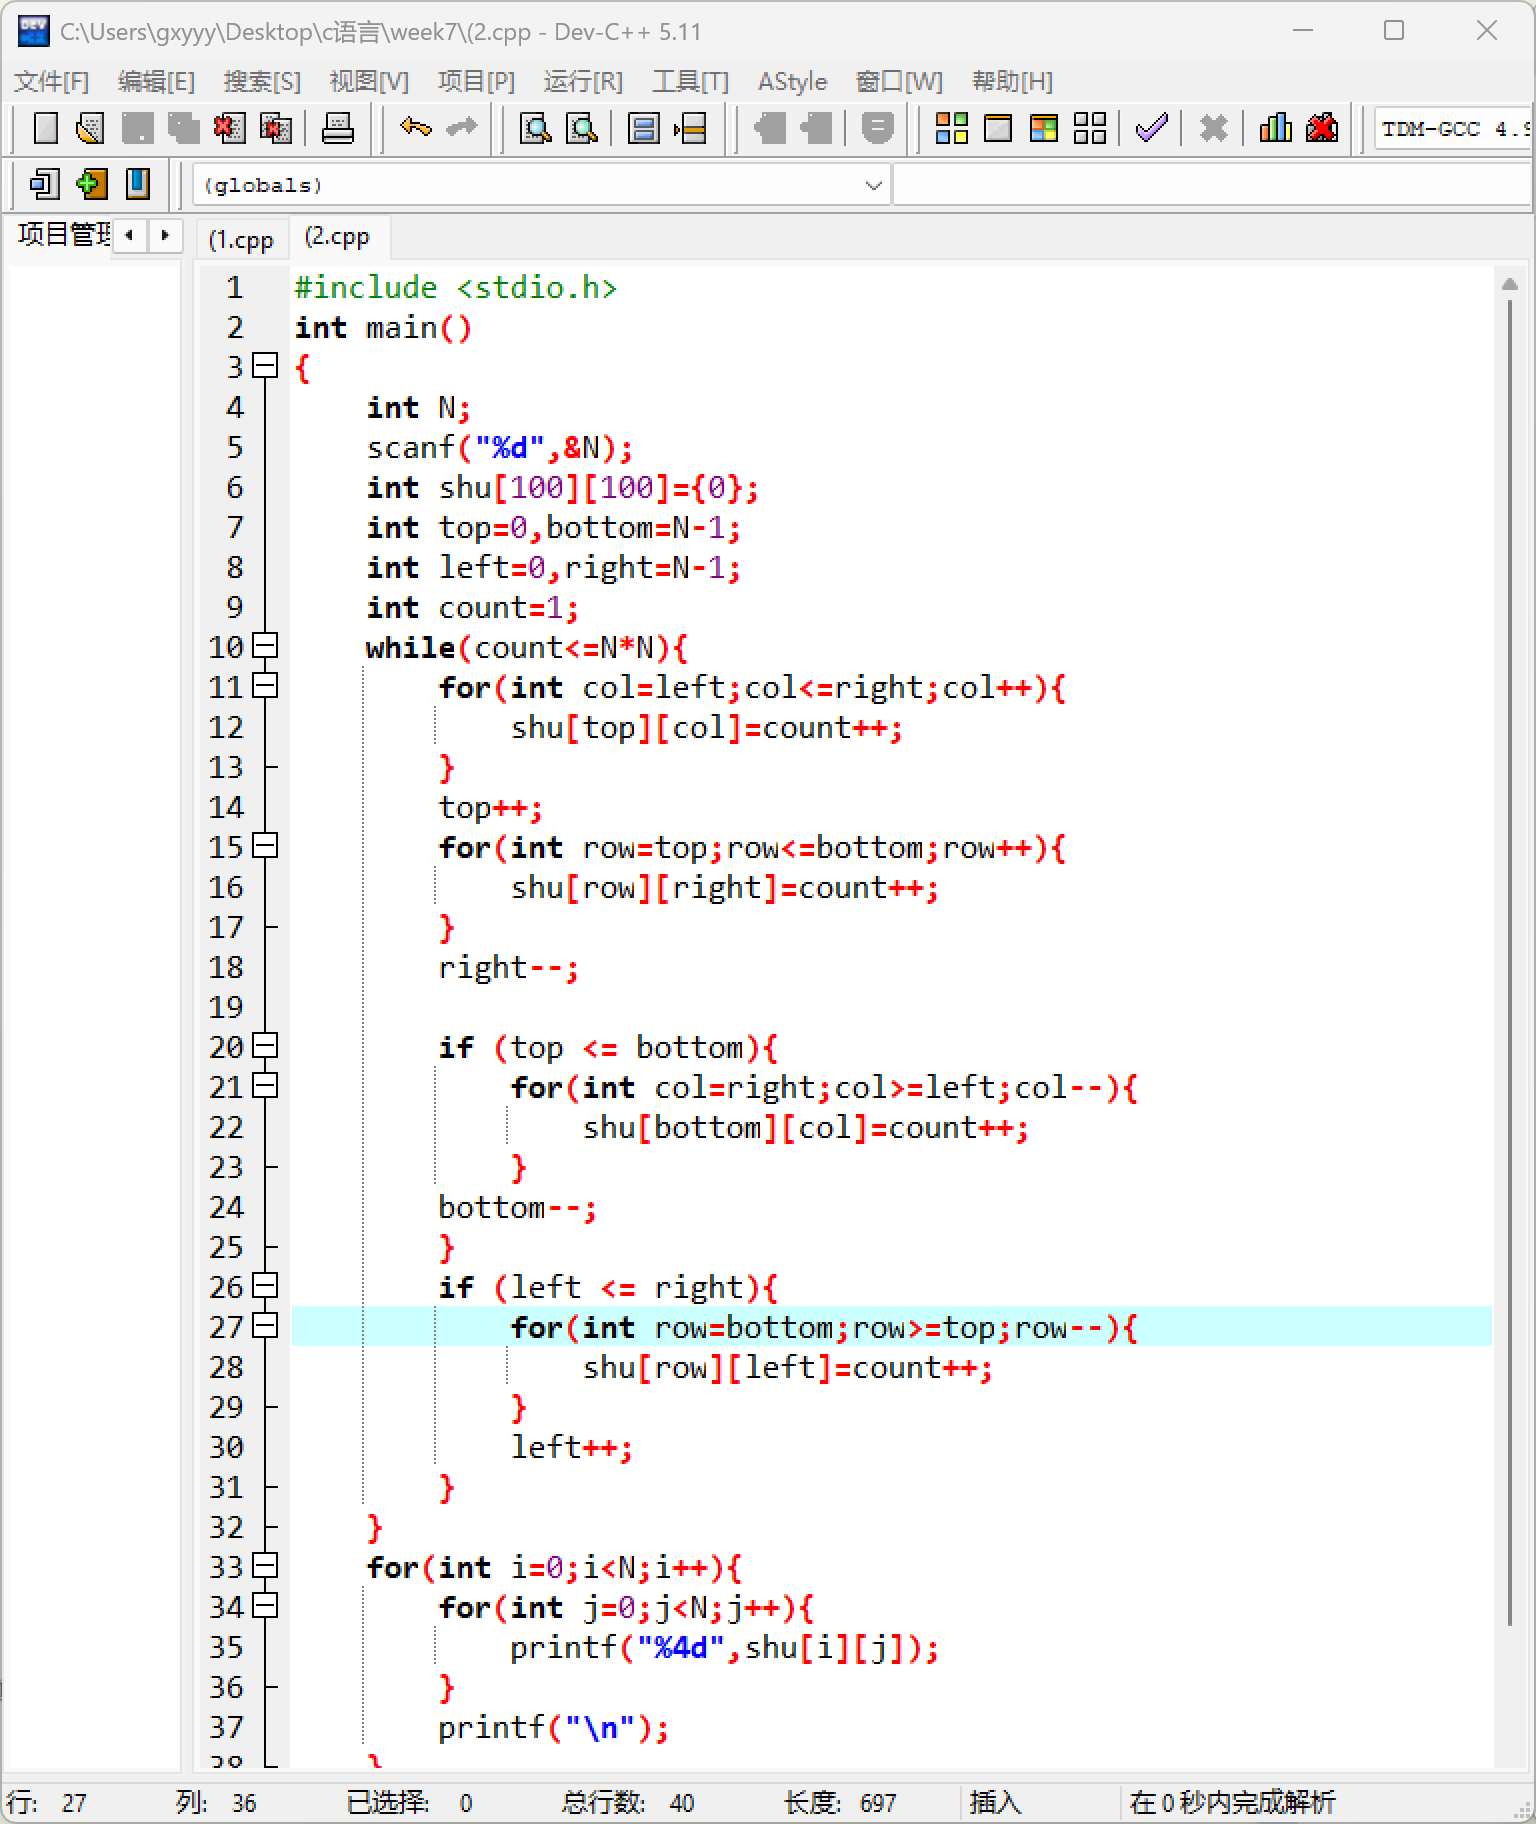Click the 长度 697 status bar entry
Screen dimensions: 1536x1824
(840, 1802)
